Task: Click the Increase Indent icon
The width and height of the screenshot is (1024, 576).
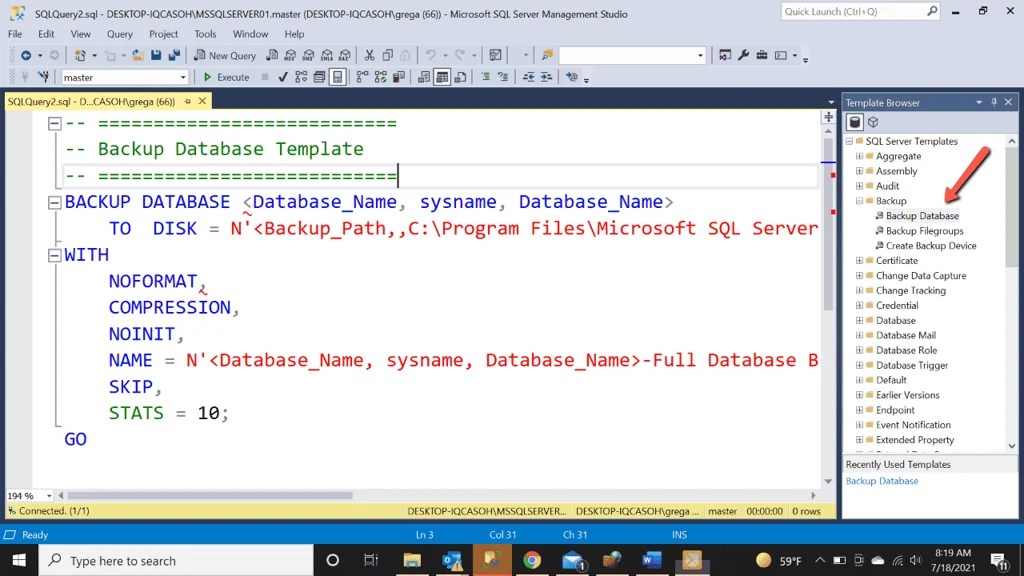Action: click(547, 77)
